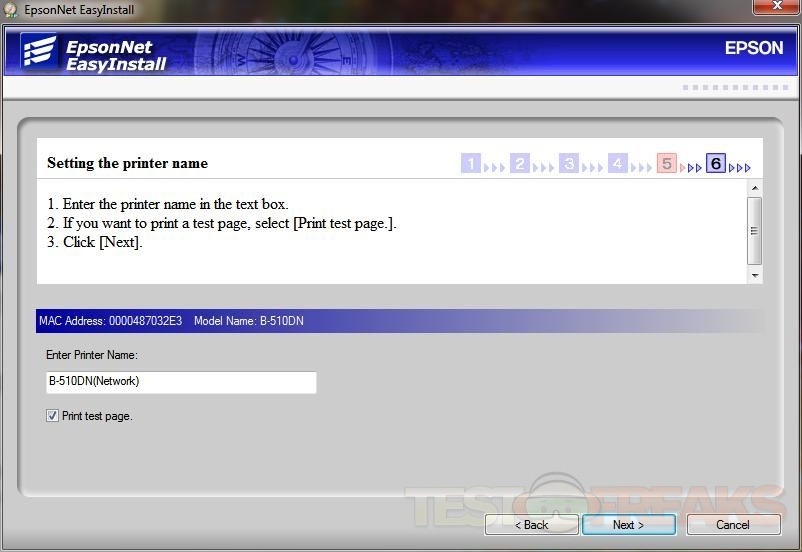Select the step 3 indicator
Image resolution: width=802 pixels, height=552 pixels.
[x=569, y=164]
